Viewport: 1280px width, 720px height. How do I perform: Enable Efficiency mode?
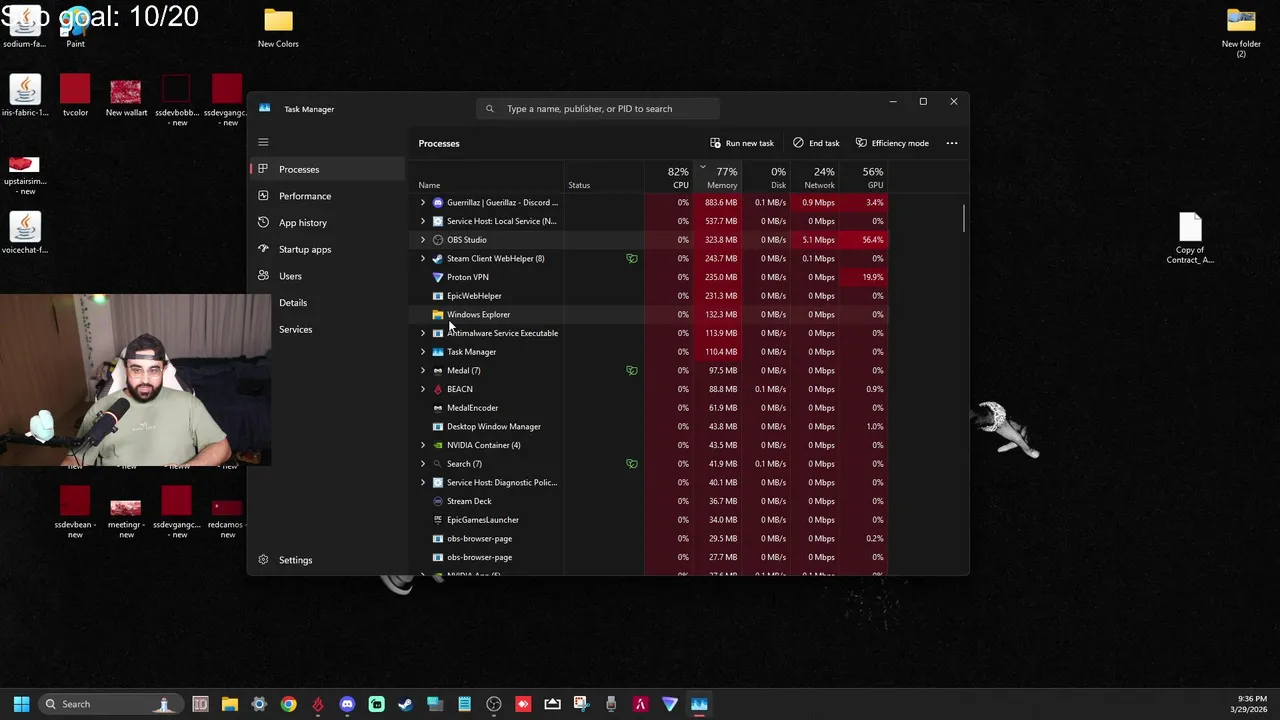(892, 143)
